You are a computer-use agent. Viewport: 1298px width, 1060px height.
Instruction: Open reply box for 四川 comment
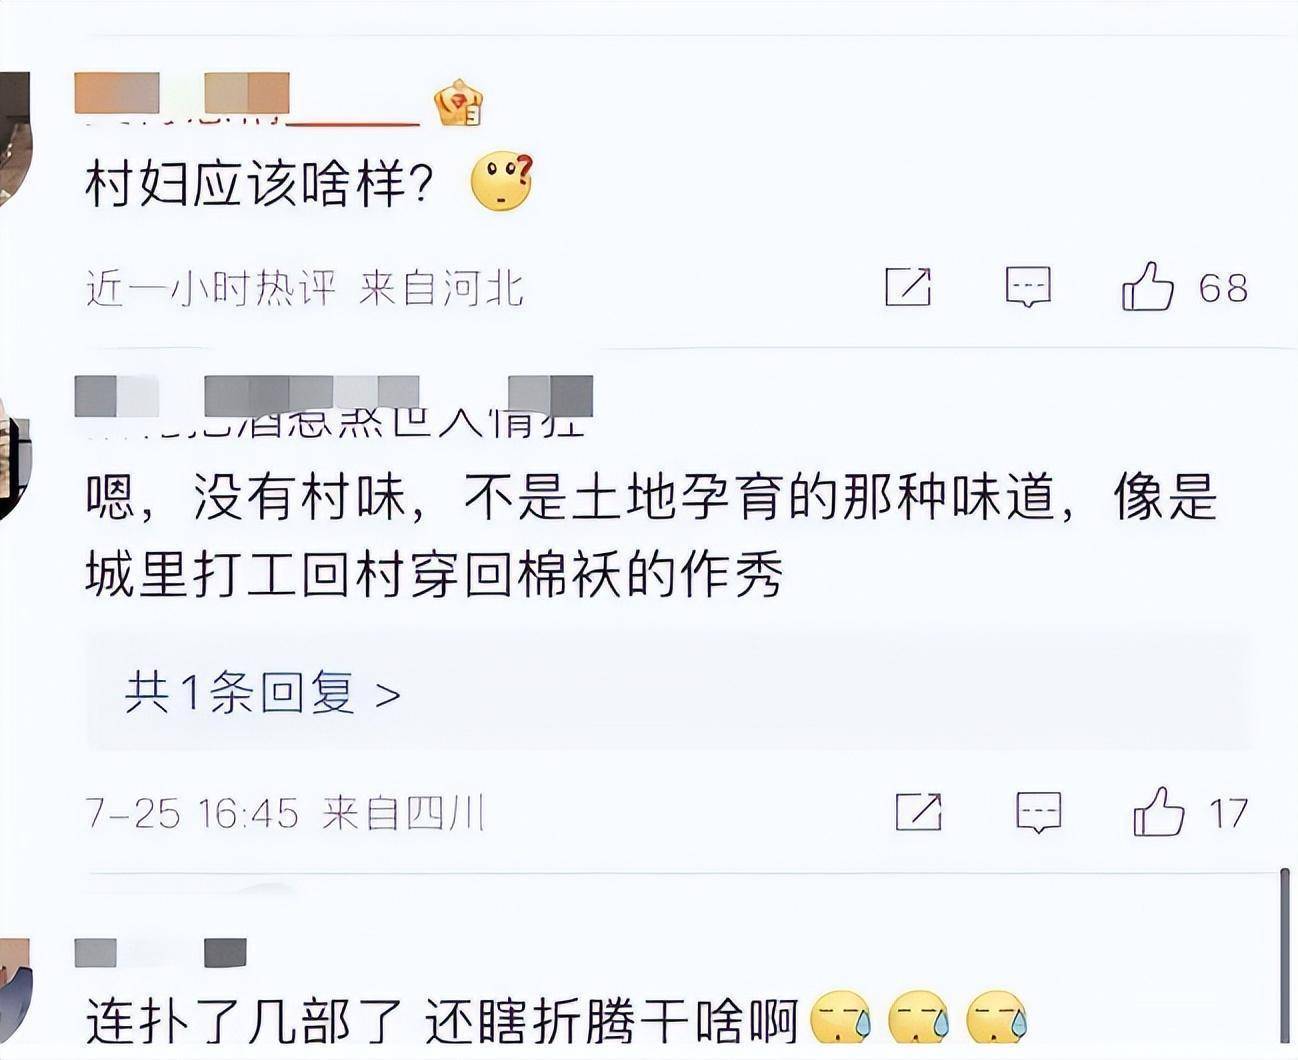pos(1038,812)
